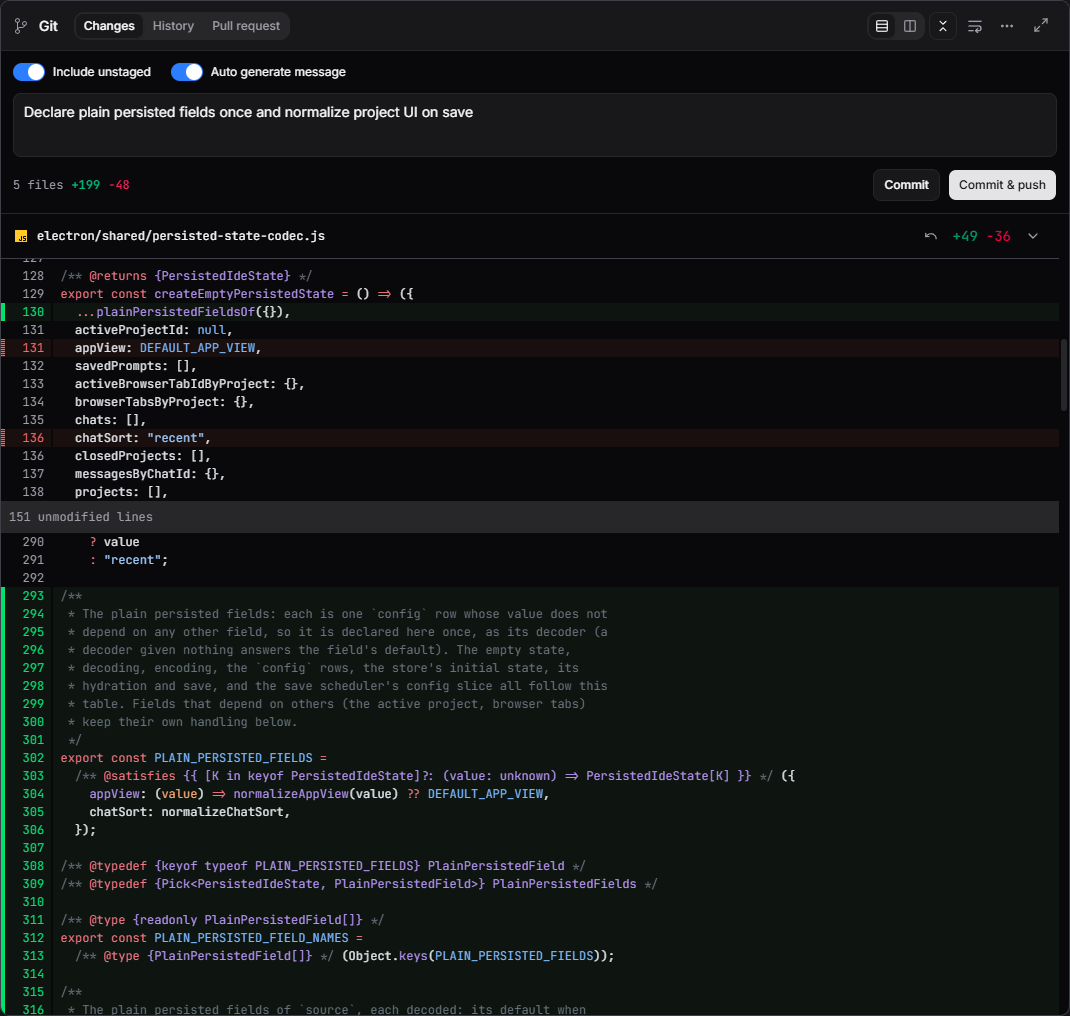Screen dimensions: 1070x1016
Task: Switch to split diff view
Action: (910, 26)
